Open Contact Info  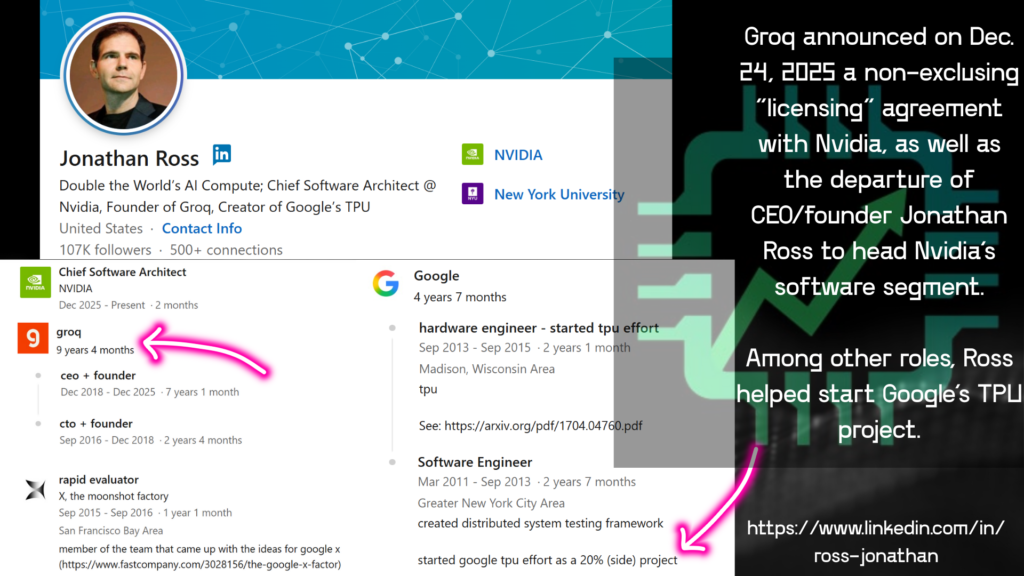202,228
